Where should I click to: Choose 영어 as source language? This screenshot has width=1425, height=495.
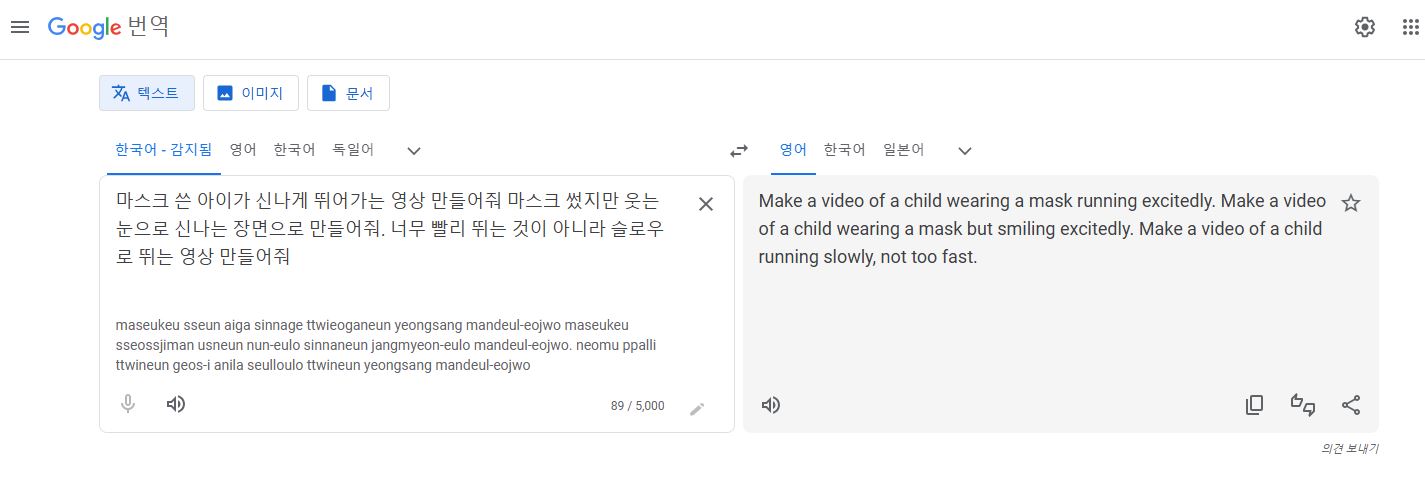[x=243, y=150]
